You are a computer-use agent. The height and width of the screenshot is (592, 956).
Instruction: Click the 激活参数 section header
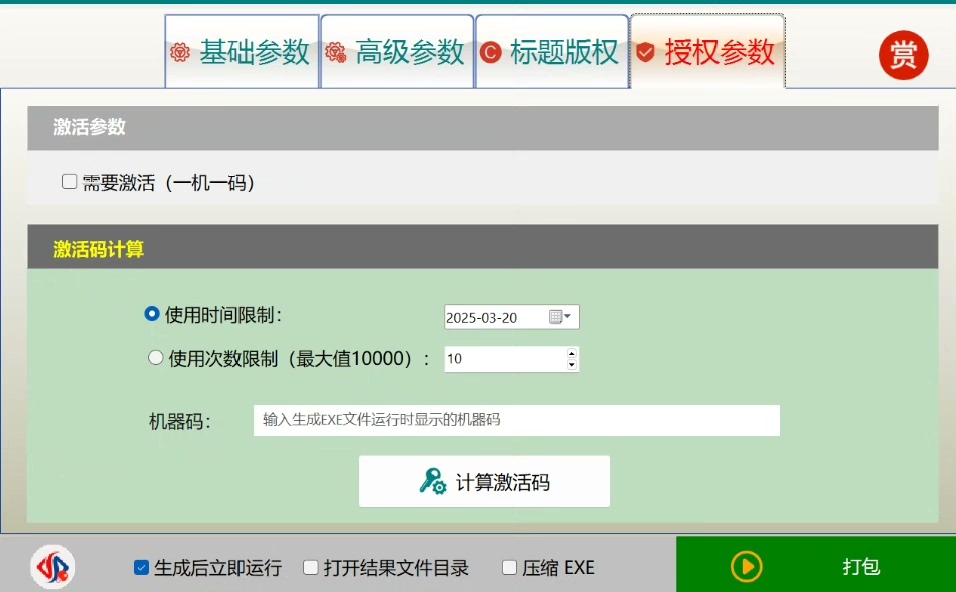point(482,128)
